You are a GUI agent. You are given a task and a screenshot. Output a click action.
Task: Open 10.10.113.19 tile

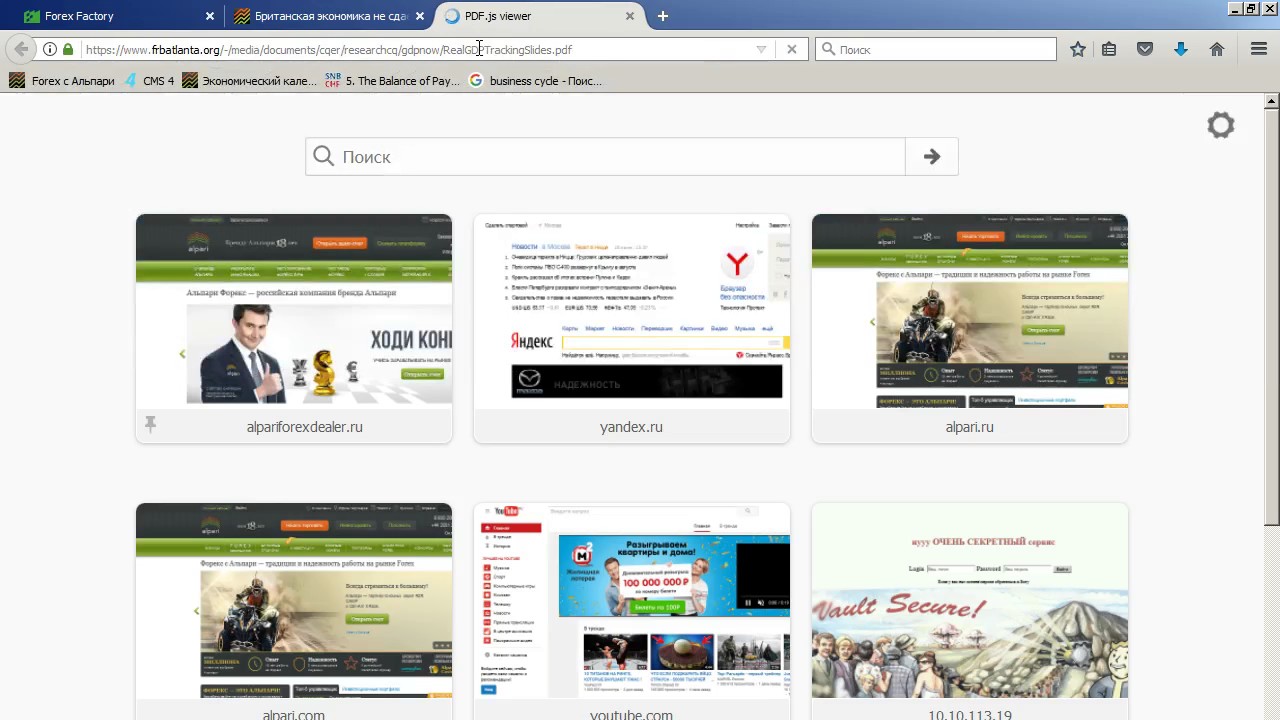tap(970, 611)
